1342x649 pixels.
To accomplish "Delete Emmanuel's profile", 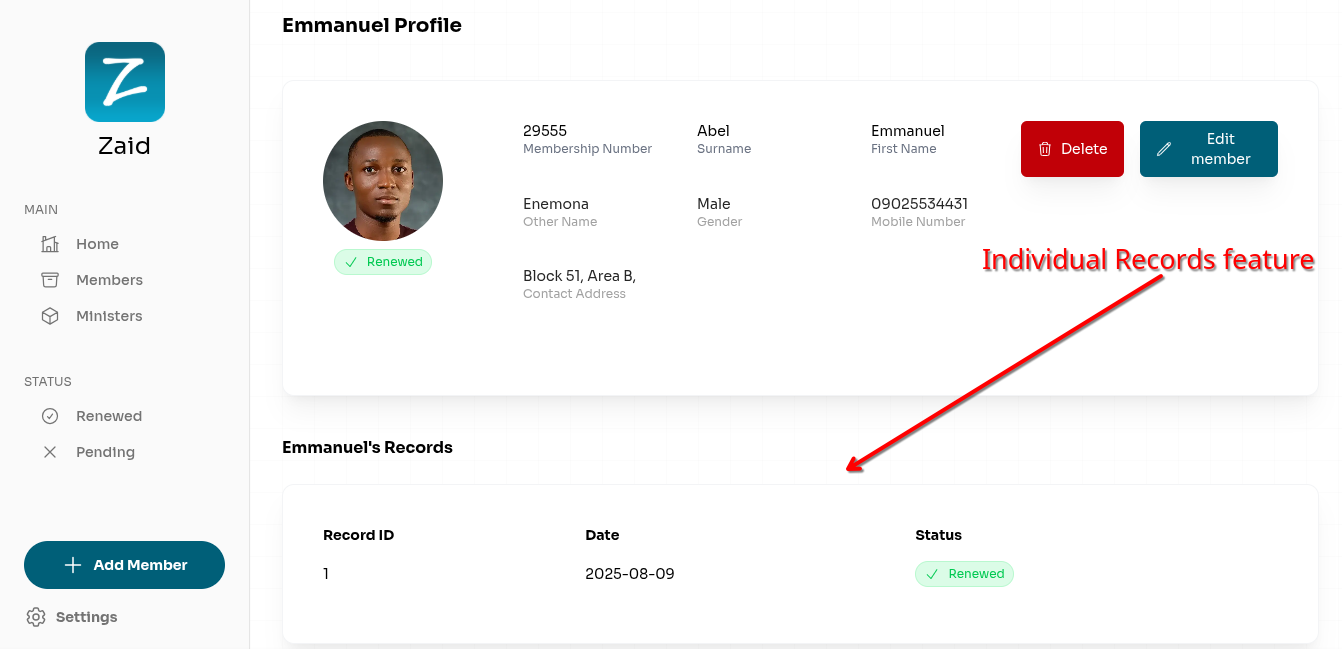I will click(x=1072, y=149).
